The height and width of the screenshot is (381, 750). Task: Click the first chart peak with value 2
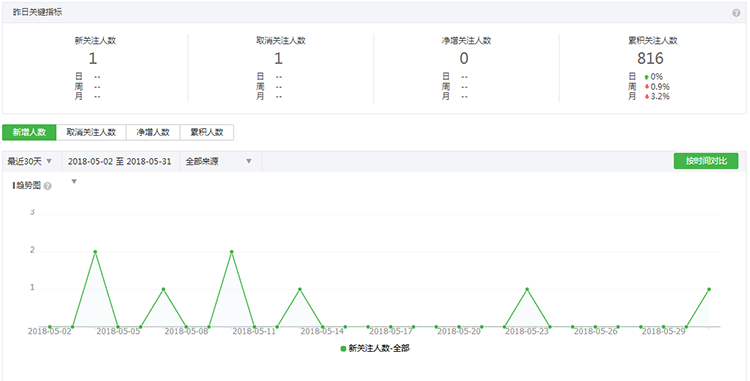coord(95,251)
